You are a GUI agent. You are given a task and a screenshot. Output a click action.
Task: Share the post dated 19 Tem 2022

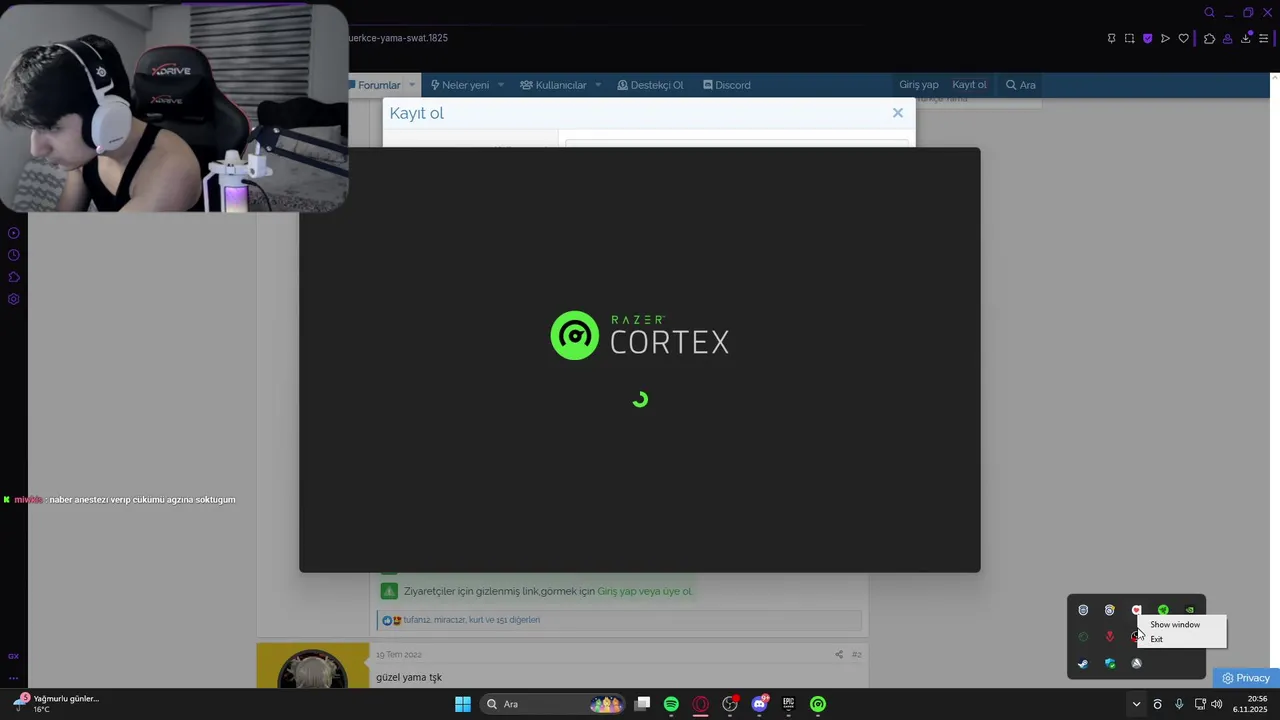839,654
